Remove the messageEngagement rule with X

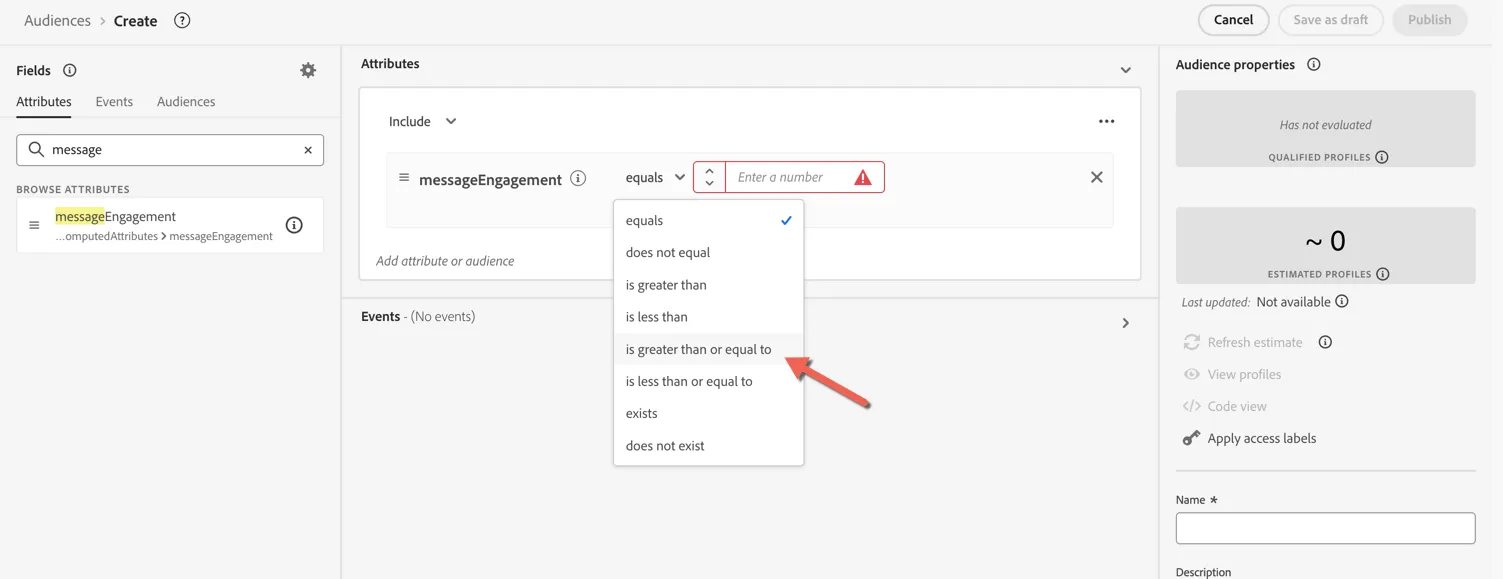tap(1097, 177)
